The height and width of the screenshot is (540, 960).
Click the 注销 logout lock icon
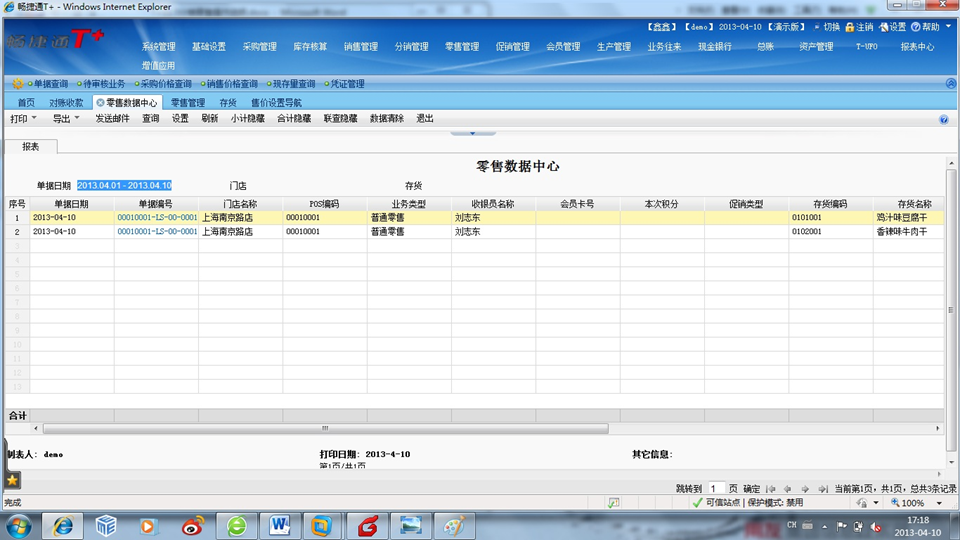click(x=849, y=27)
